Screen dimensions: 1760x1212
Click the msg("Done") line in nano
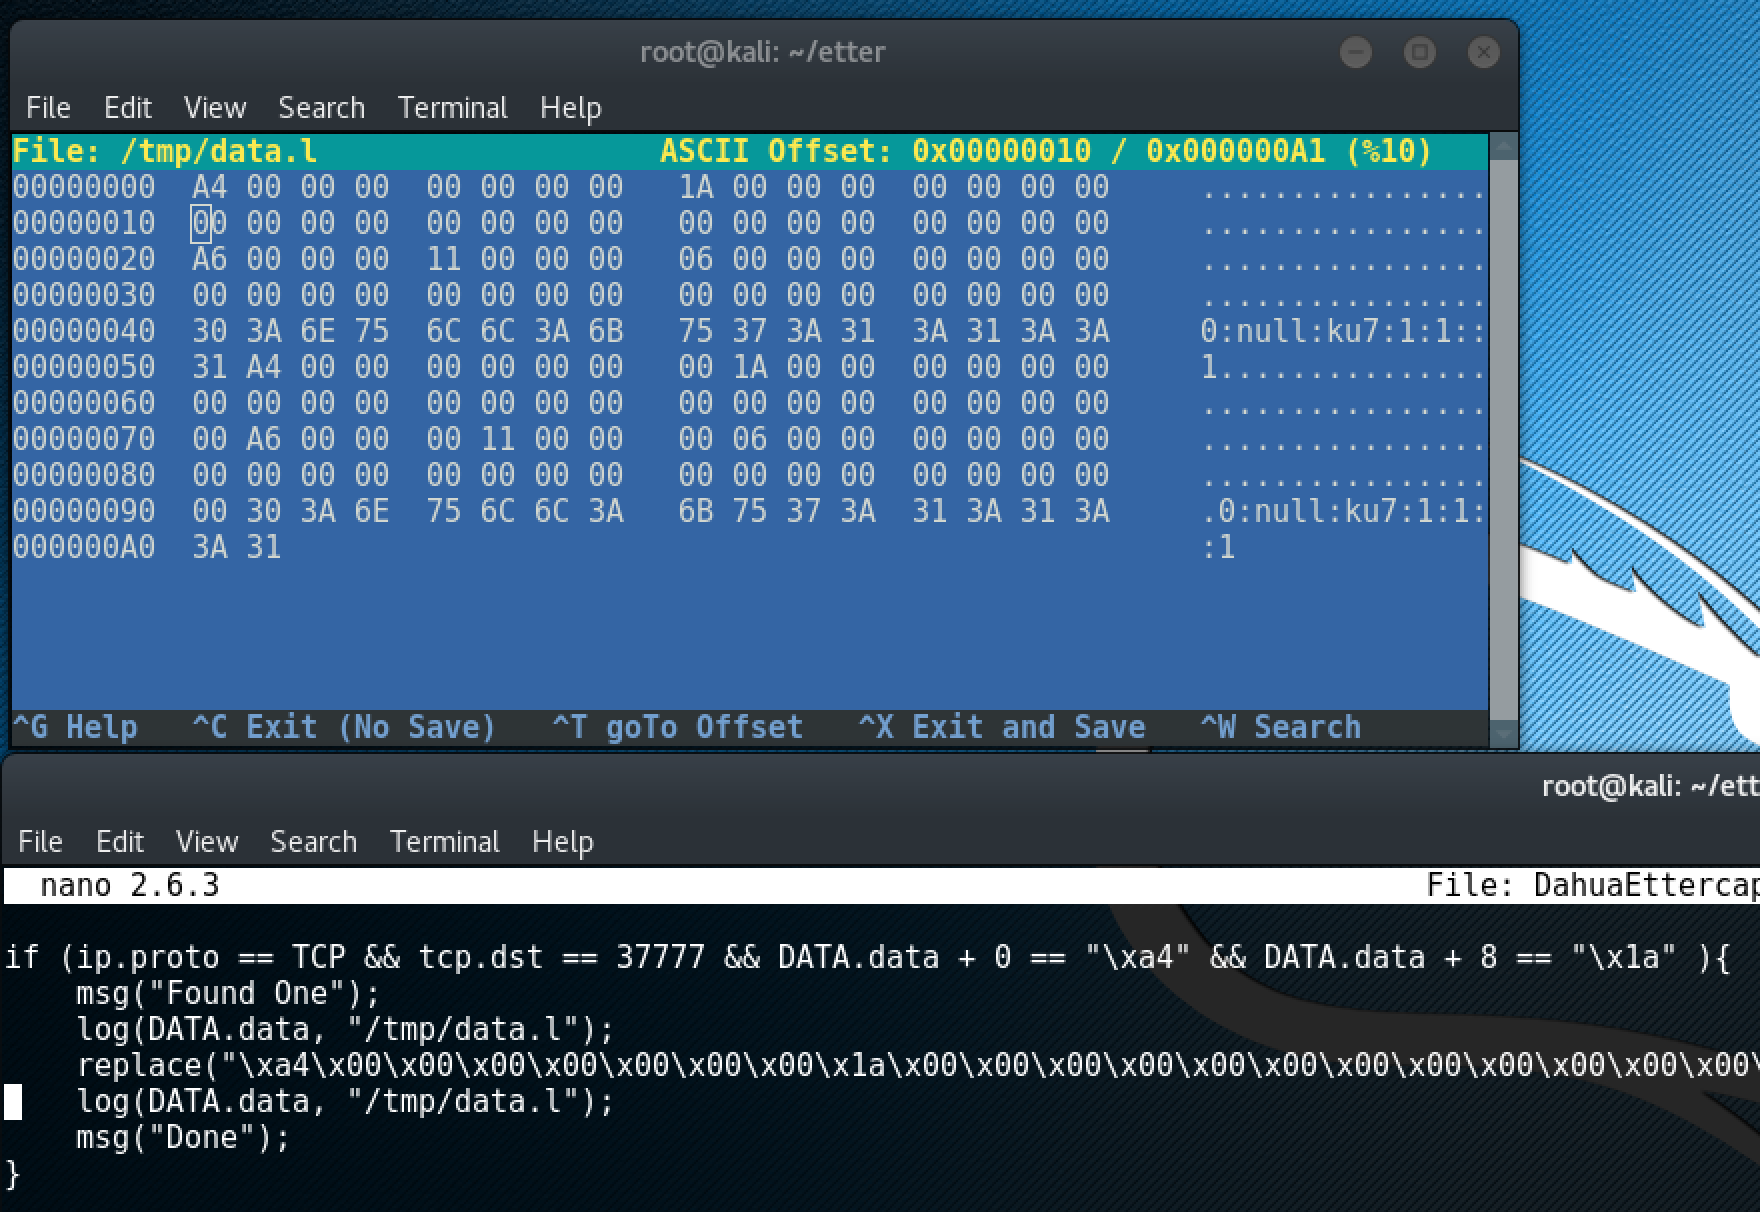tap(183, 1138)
